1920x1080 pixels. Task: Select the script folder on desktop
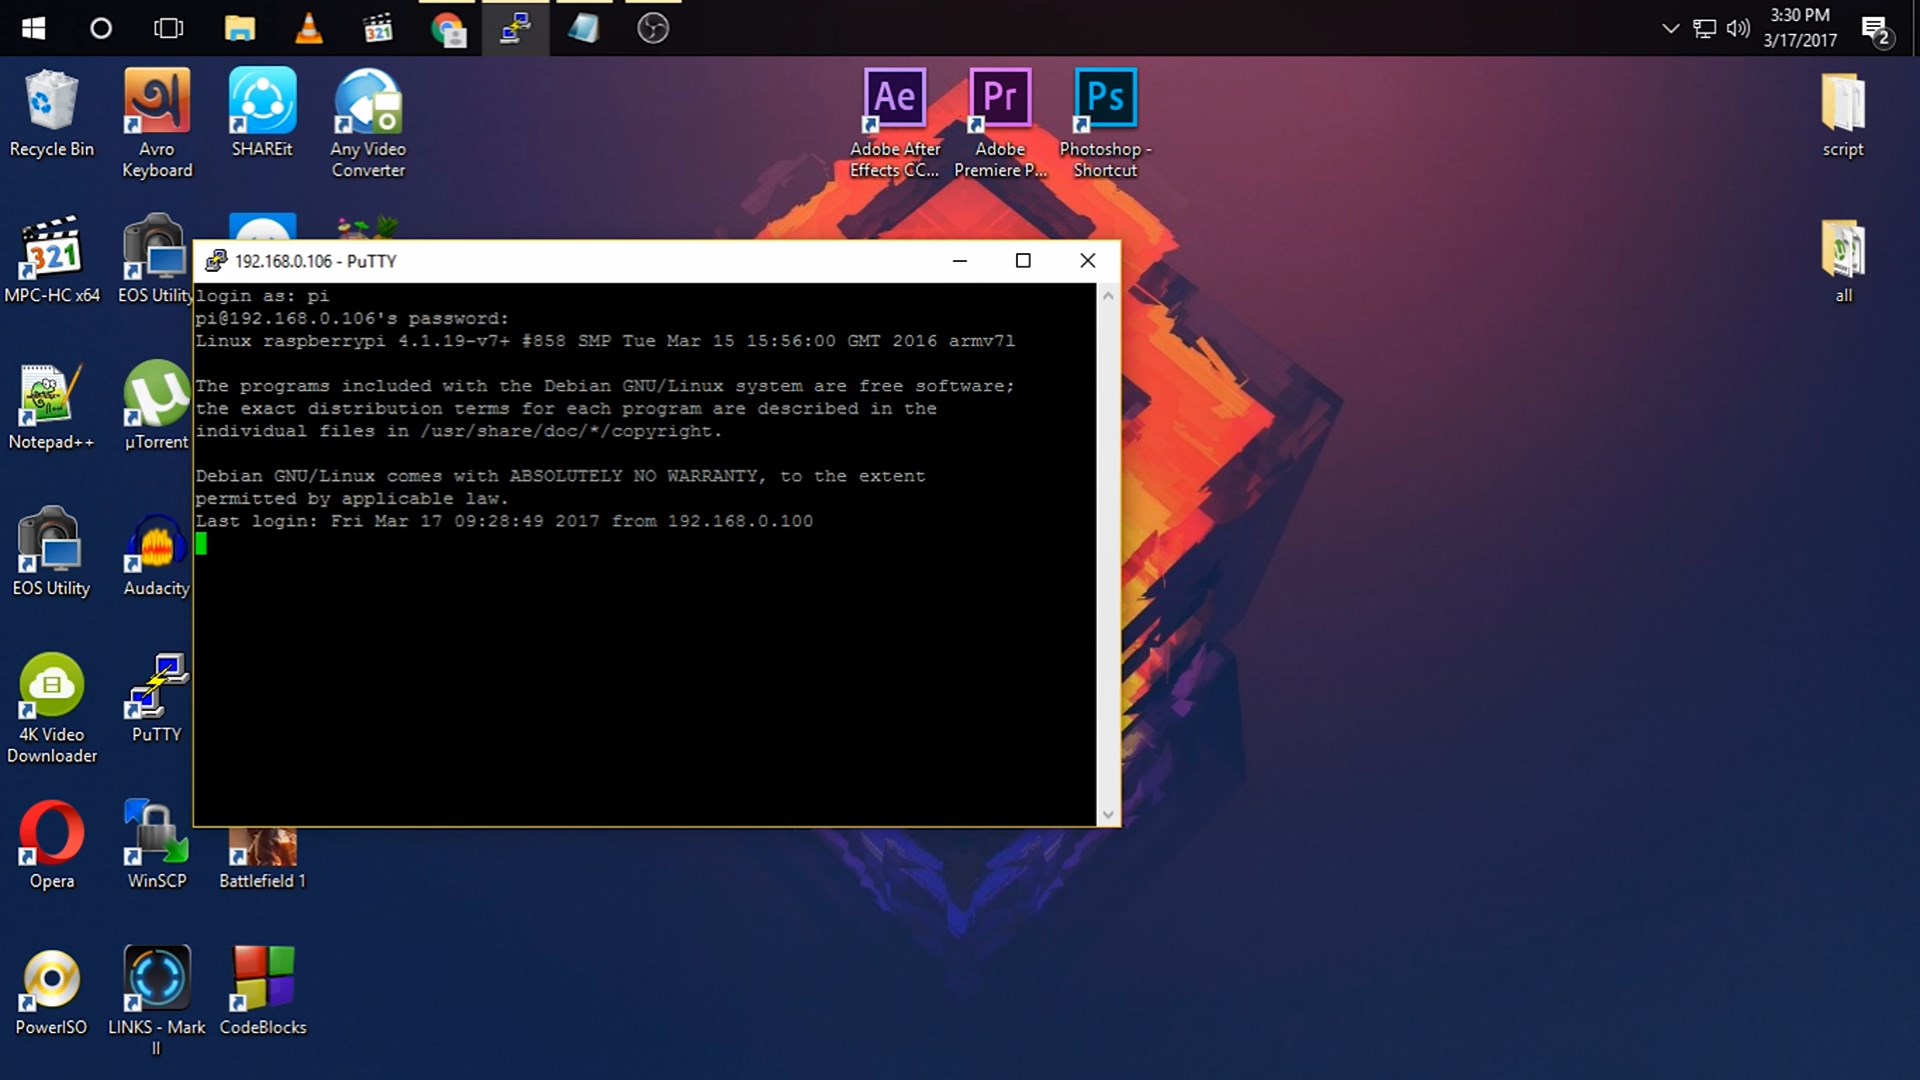[x=1843, y=113]
